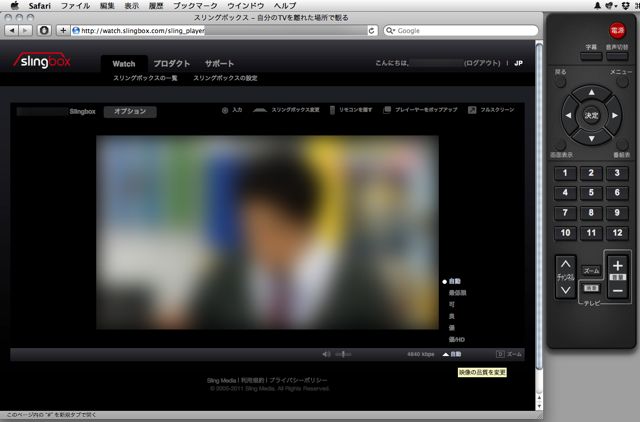The image size is (640, 422).
Task: Go channel down on the remote
Action: click(x=565, y=291)
